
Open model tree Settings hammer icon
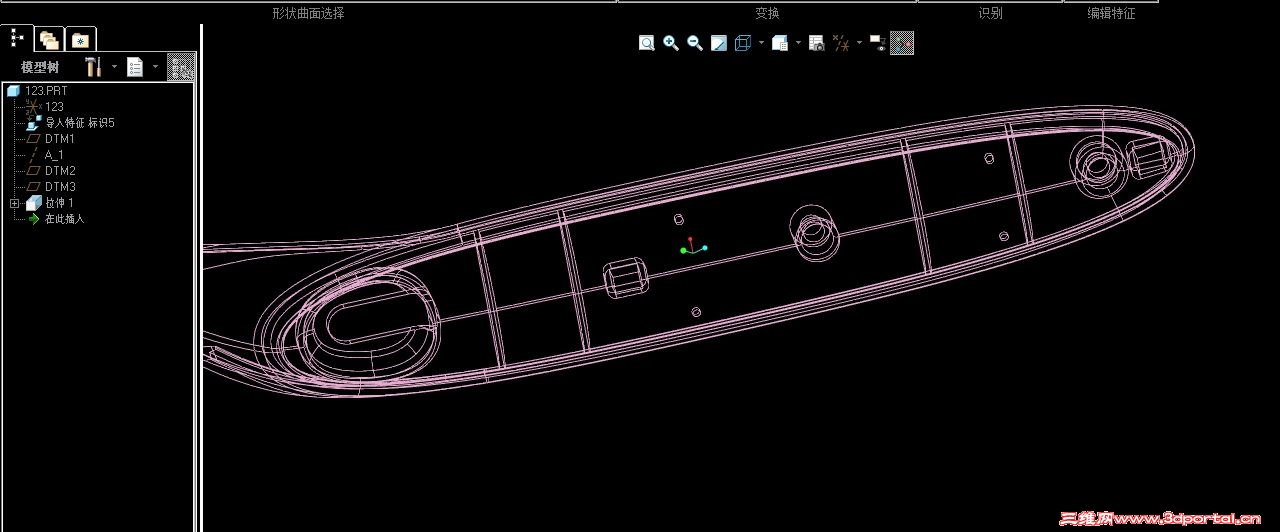click(x=93, y=67)
